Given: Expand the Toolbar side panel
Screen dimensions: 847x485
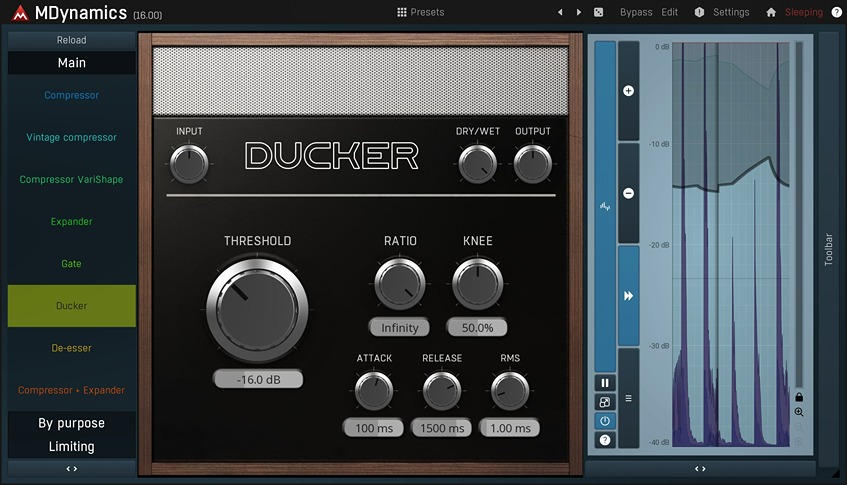Looking at the screenshot, I should point(828,248).
